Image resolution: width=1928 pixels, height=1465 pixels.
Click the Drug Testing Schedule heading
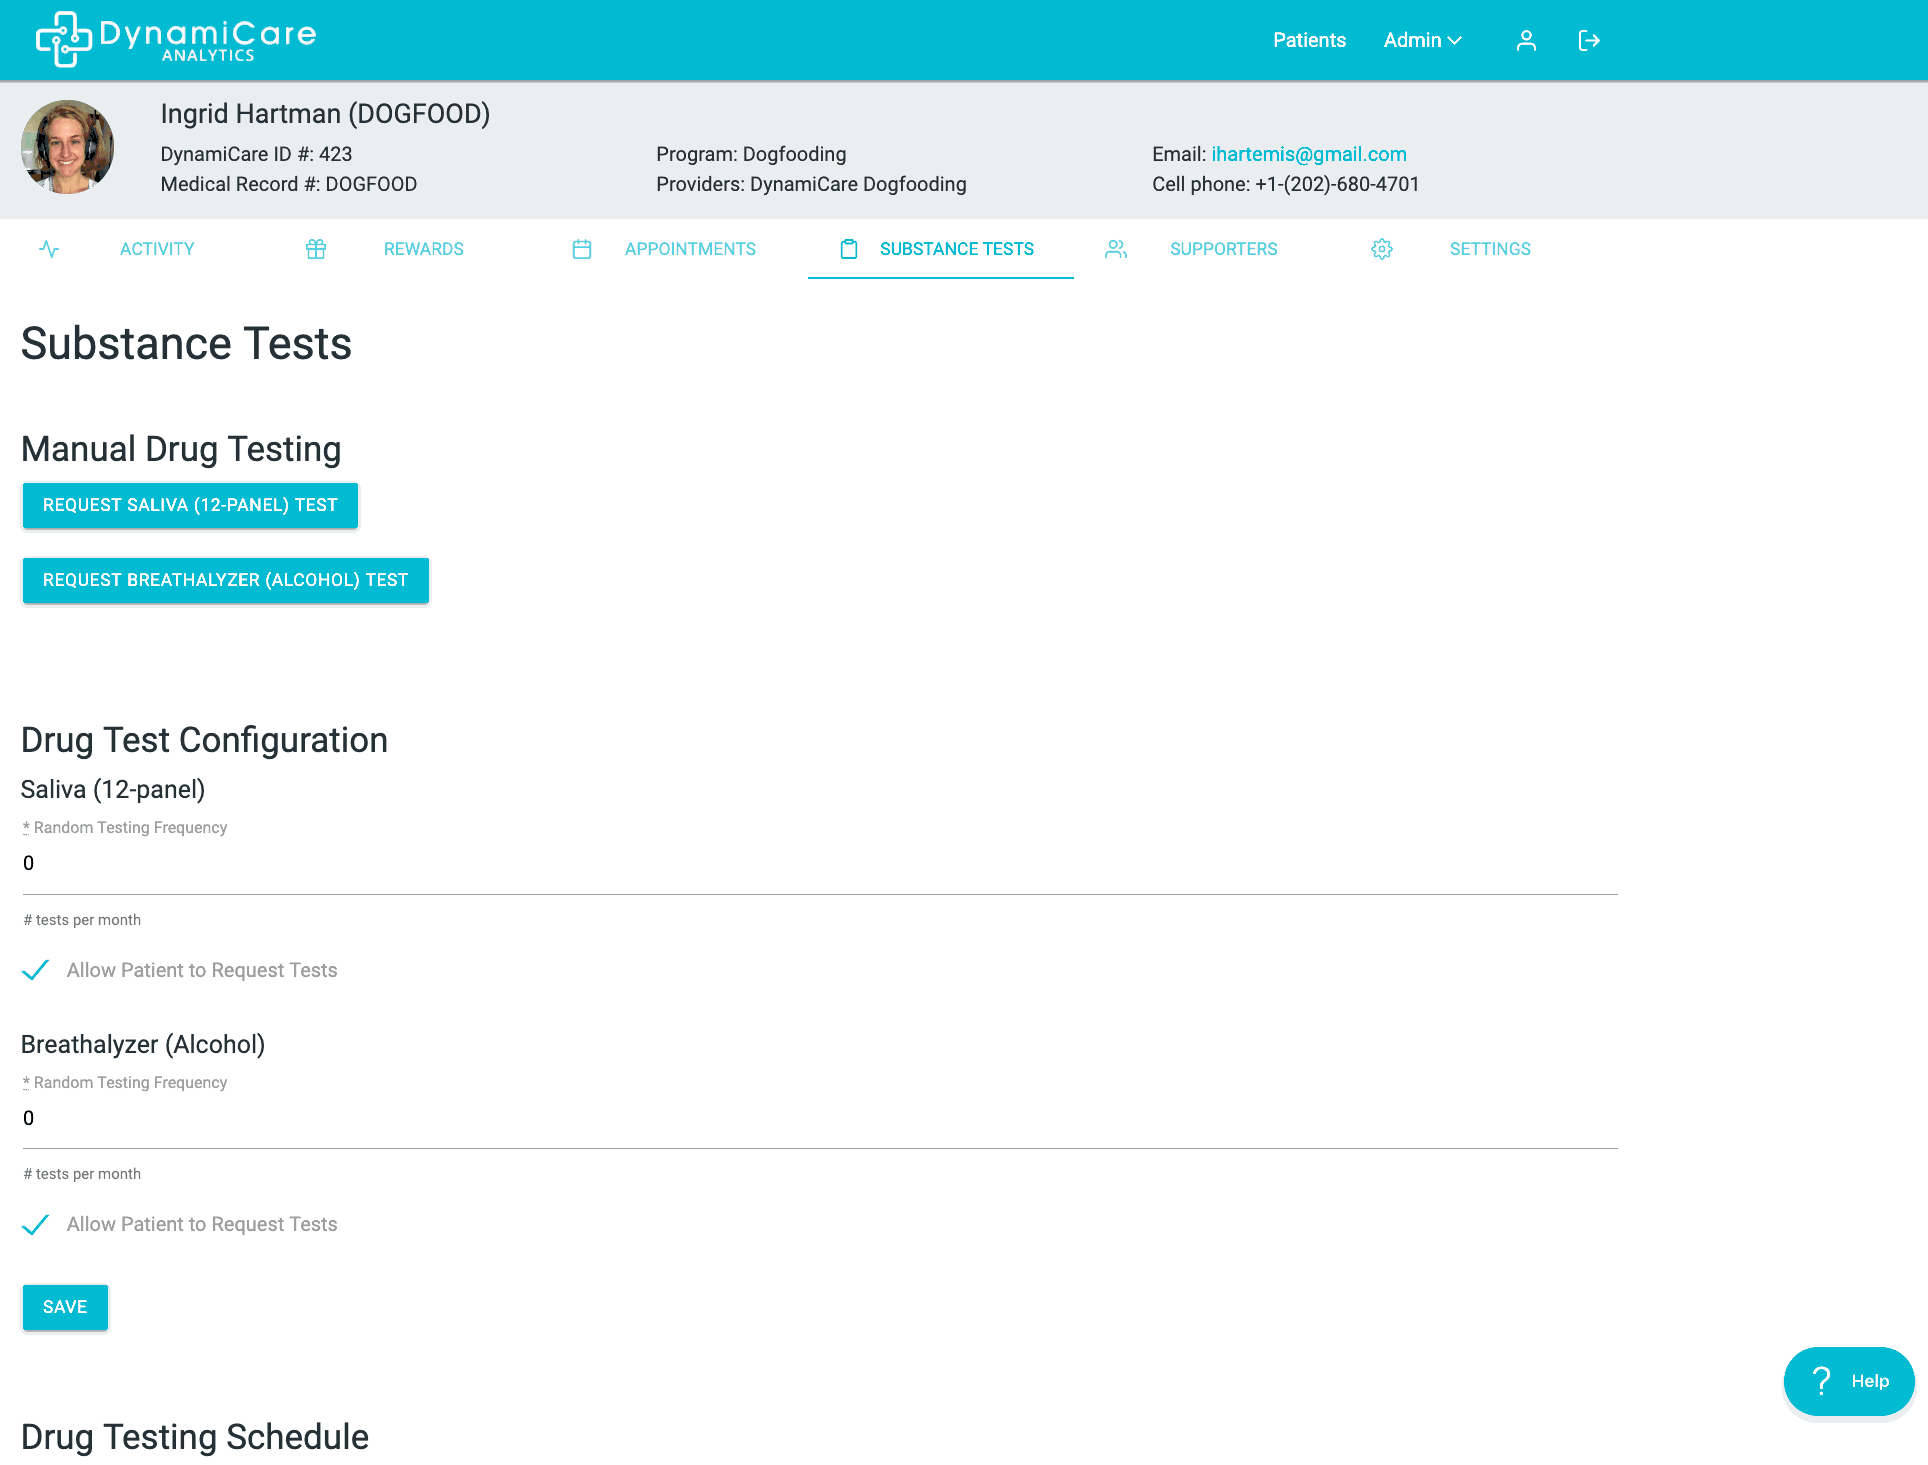point(195,1437)
